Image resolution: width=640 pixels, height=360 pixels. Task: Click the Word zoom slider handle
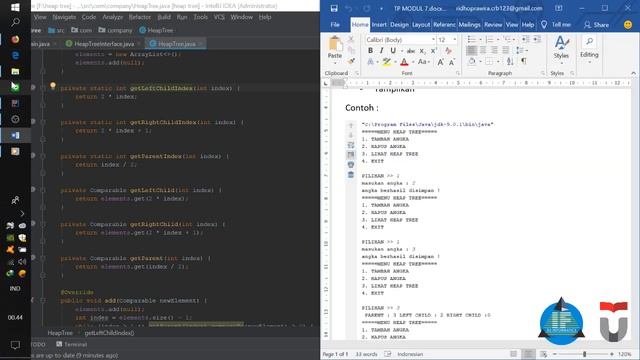point(584,354)
